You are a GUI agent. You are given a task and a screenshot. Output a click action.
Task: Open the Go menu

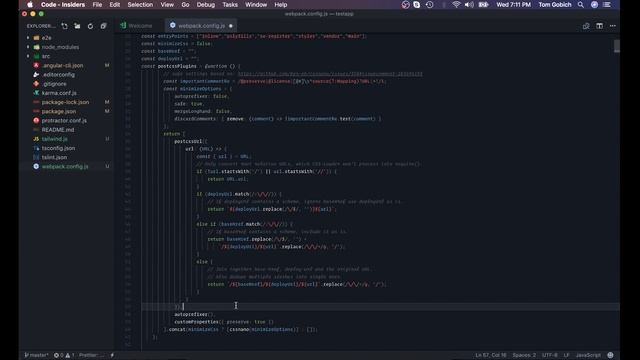pos(185,5)
